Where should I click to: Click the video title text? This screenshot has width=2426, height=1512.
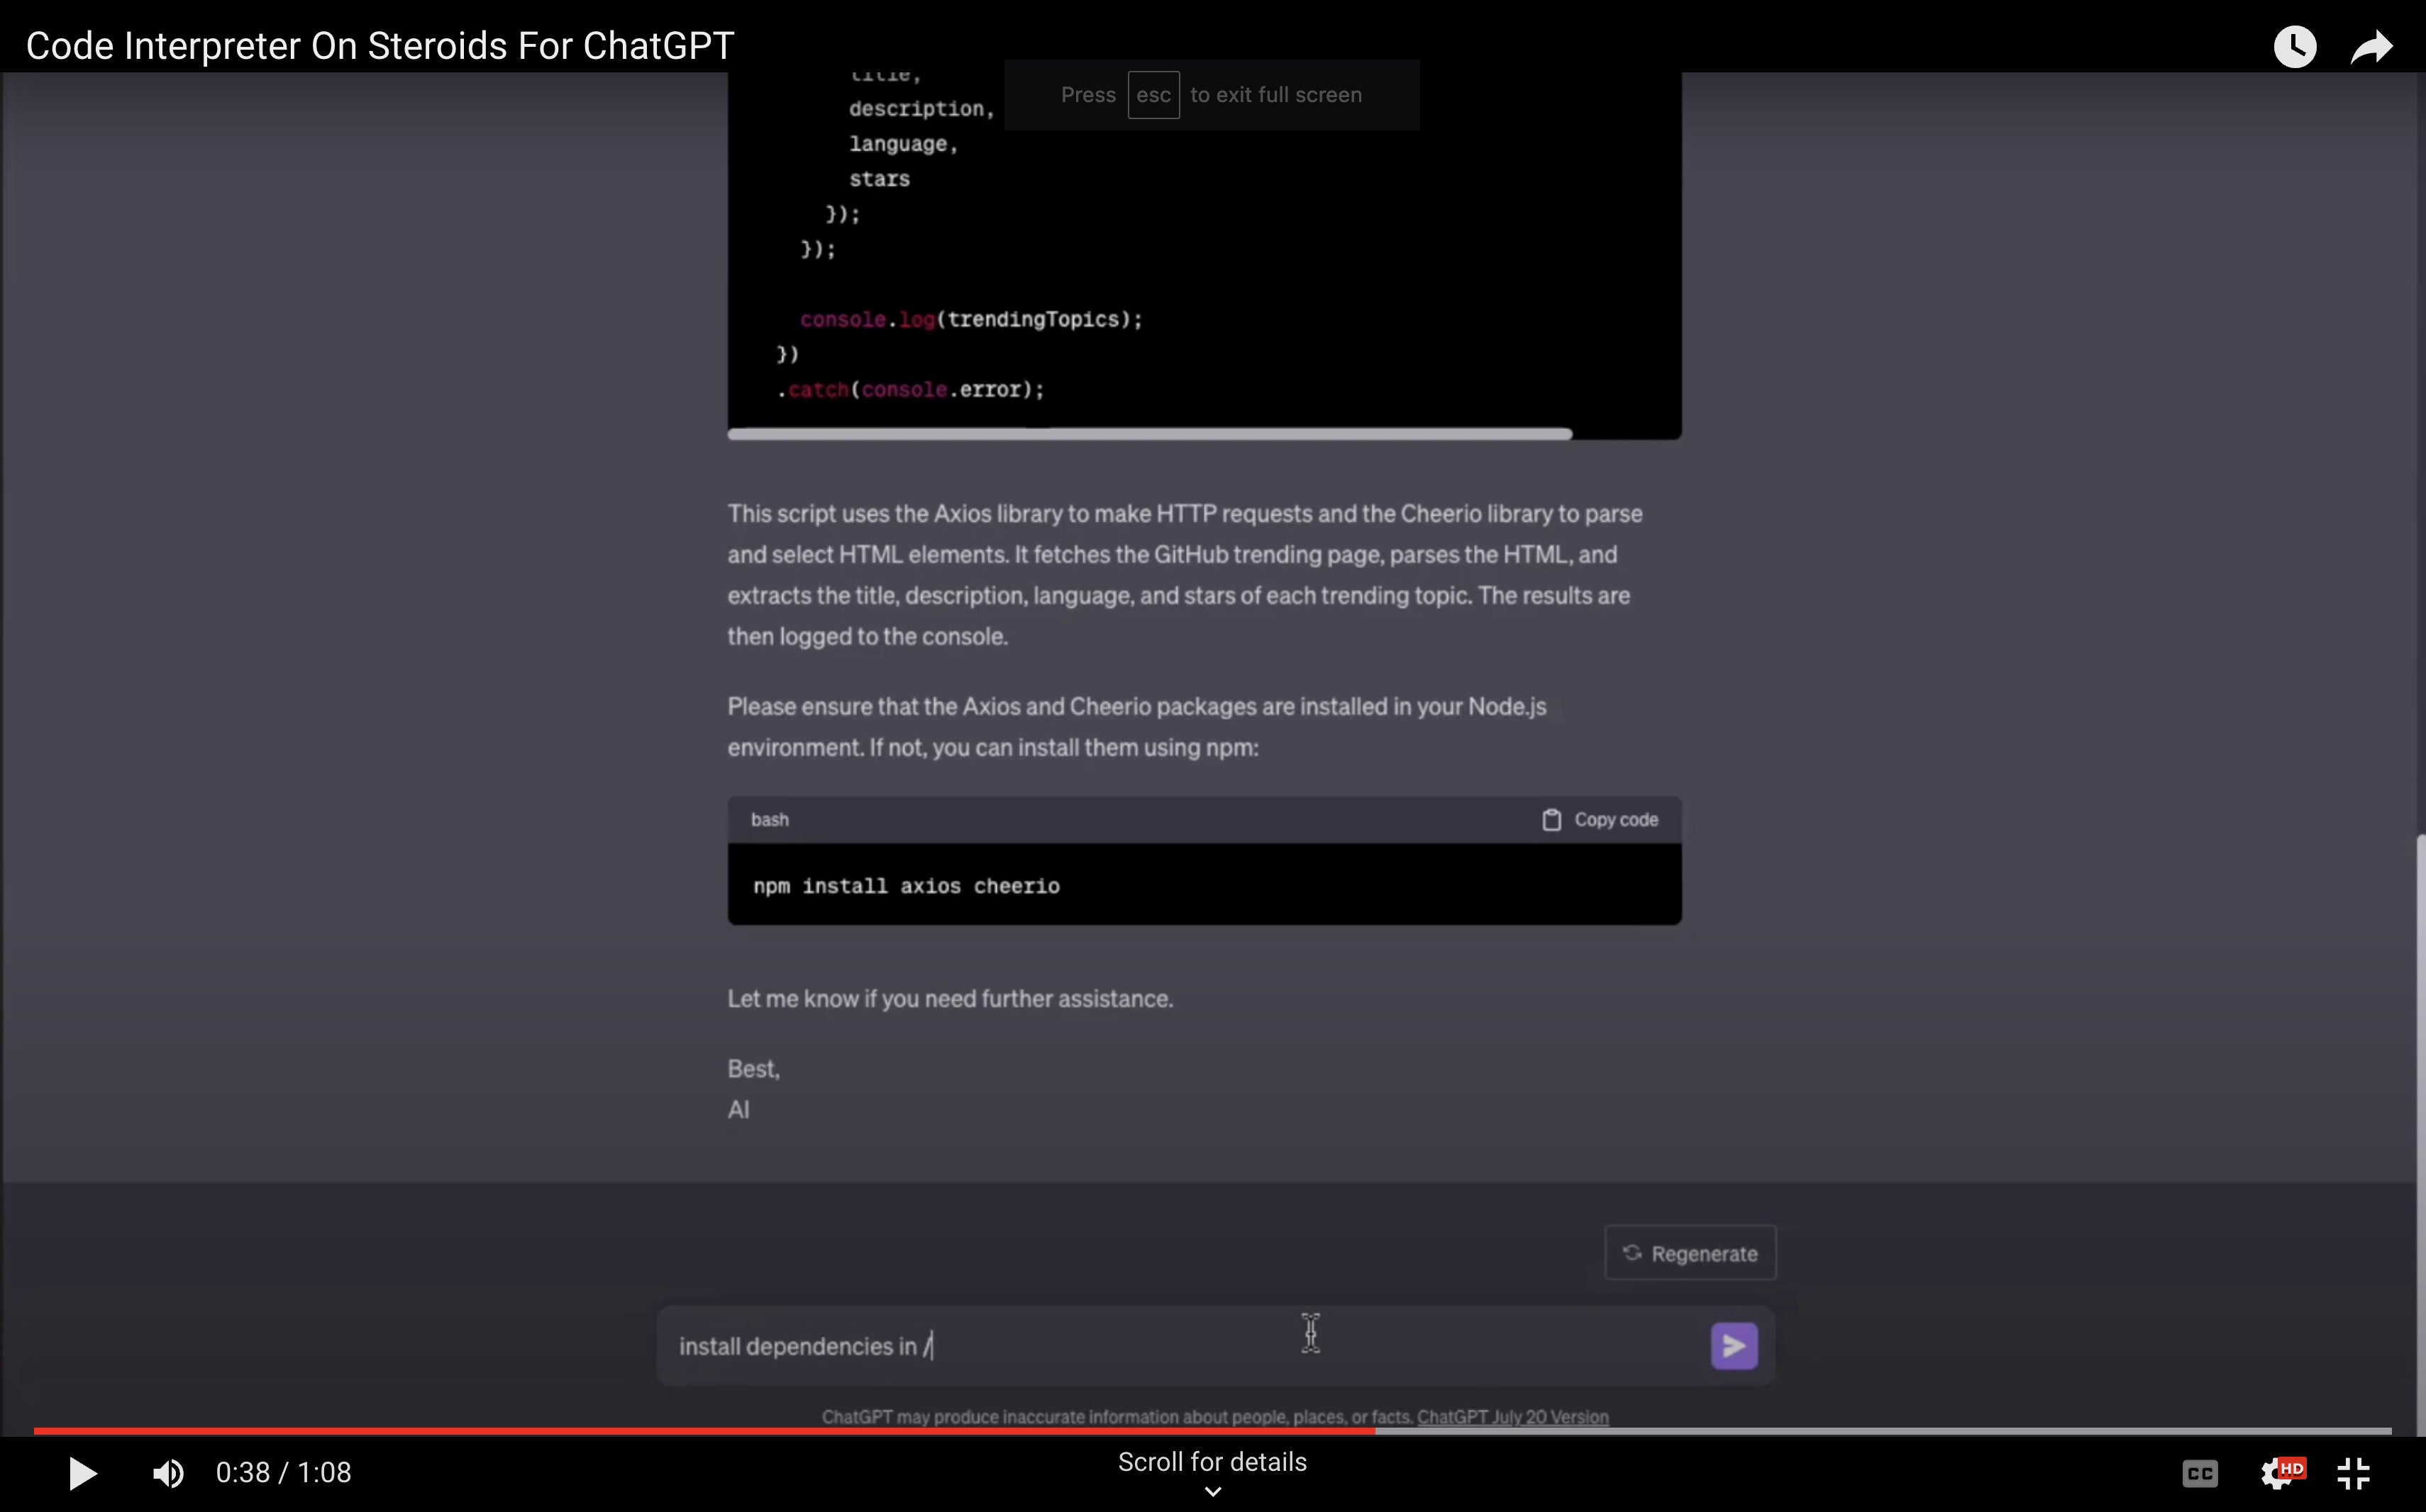(x=380, y=46)
